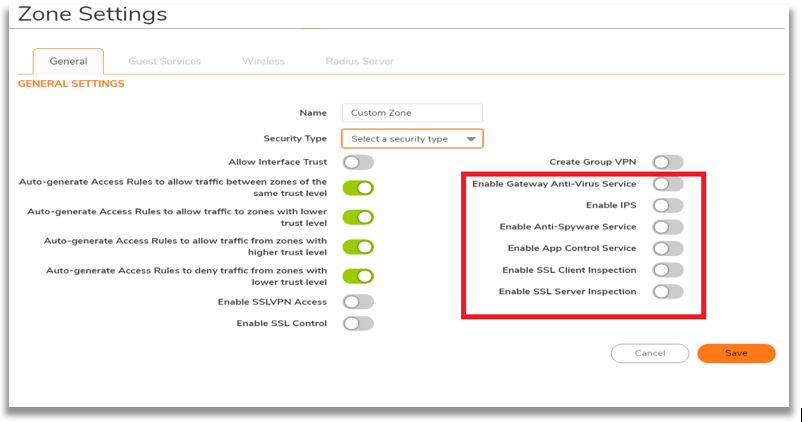
Task: Turn on SSL Client Inspection
Action: 668,270
